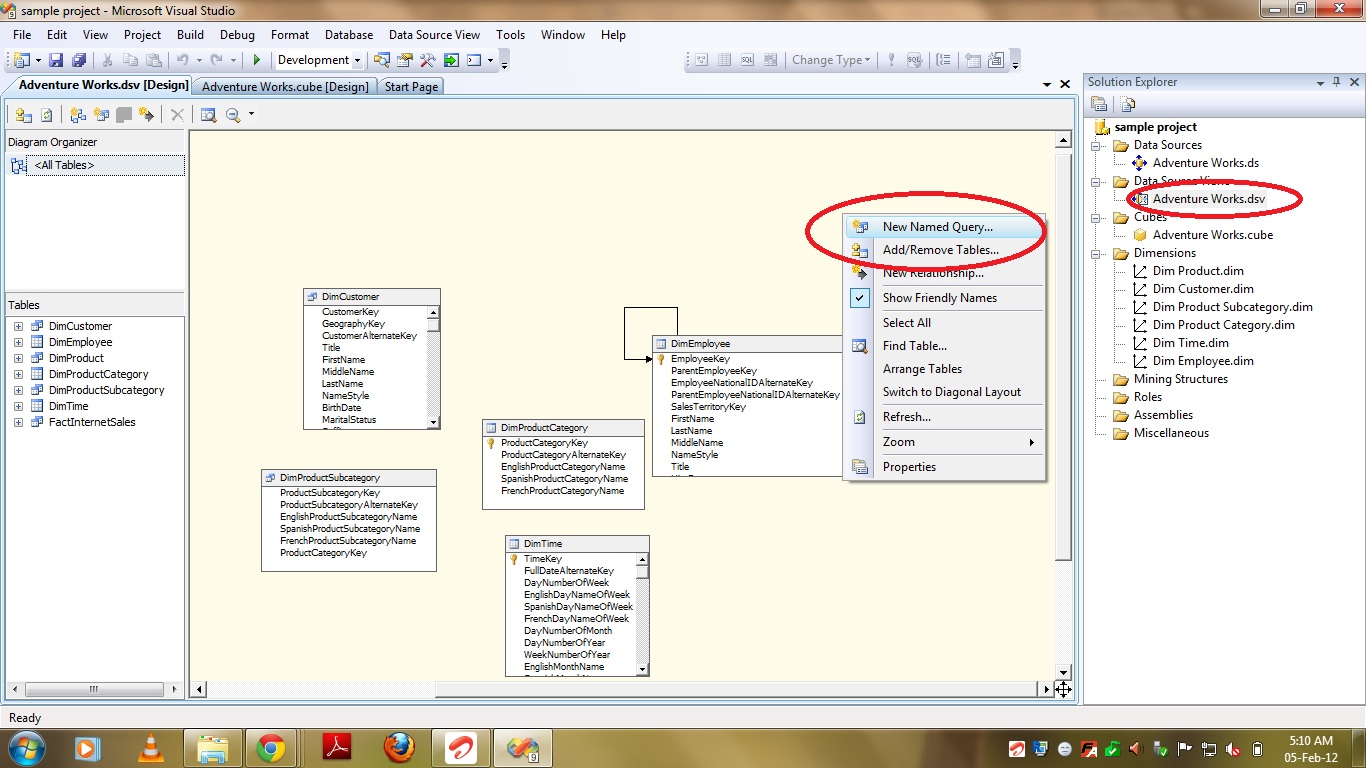Select <All Tables> in Diagram Organizer

64,165
